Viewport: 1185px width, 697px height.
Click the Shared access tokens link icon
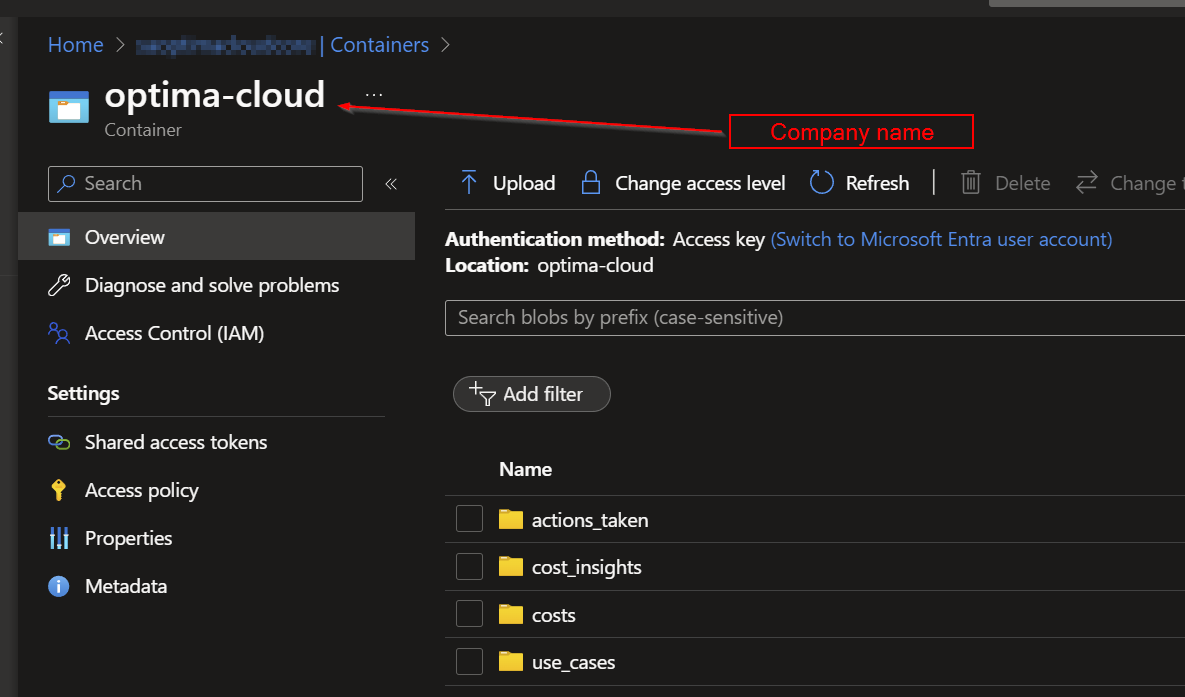coord(59,442)
